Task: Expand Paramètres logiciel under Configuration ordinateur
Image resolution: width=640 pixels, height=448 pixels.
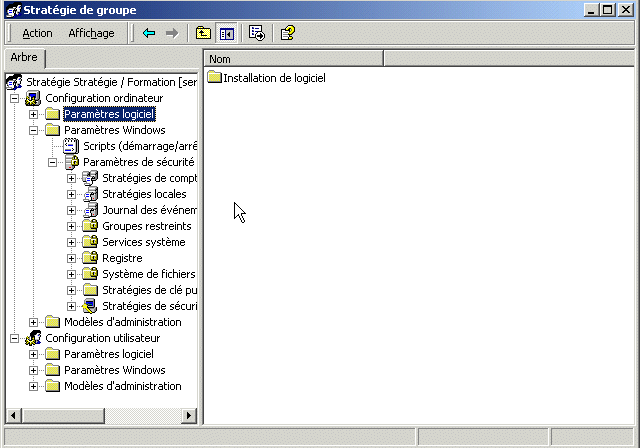Action: click(33, 114)
